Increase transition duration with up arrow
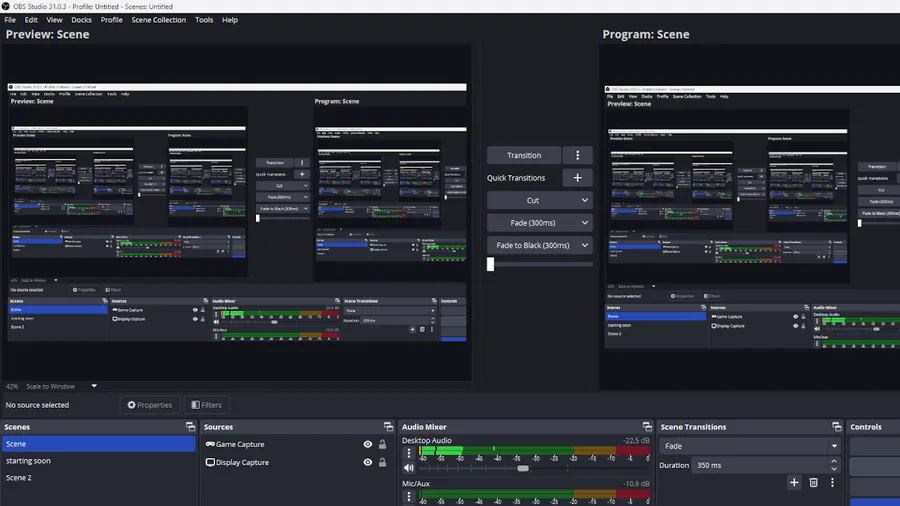 pyautogui.click(x=834, y=461)
